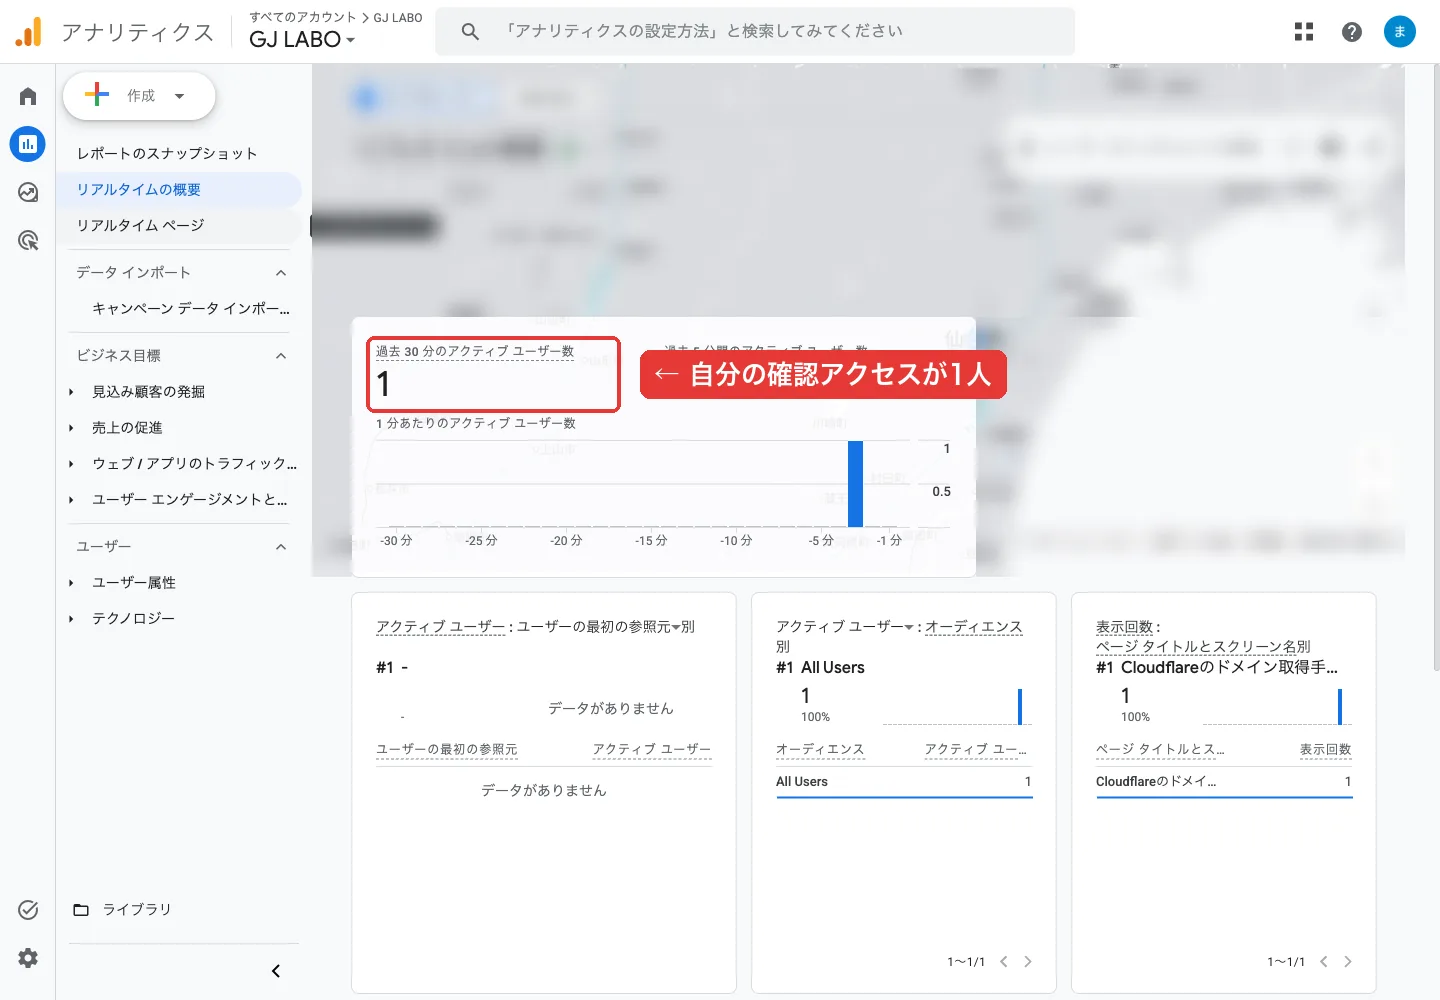Open the Advertising icon in left rail

(x=28, y=240)
